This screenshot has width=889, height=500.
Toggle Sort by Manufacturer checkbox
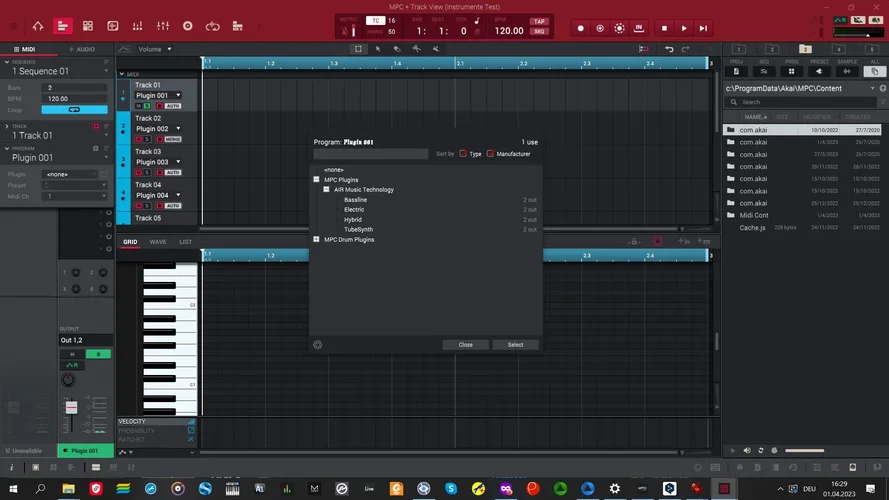pyautogui.click(x=490, y=154)
